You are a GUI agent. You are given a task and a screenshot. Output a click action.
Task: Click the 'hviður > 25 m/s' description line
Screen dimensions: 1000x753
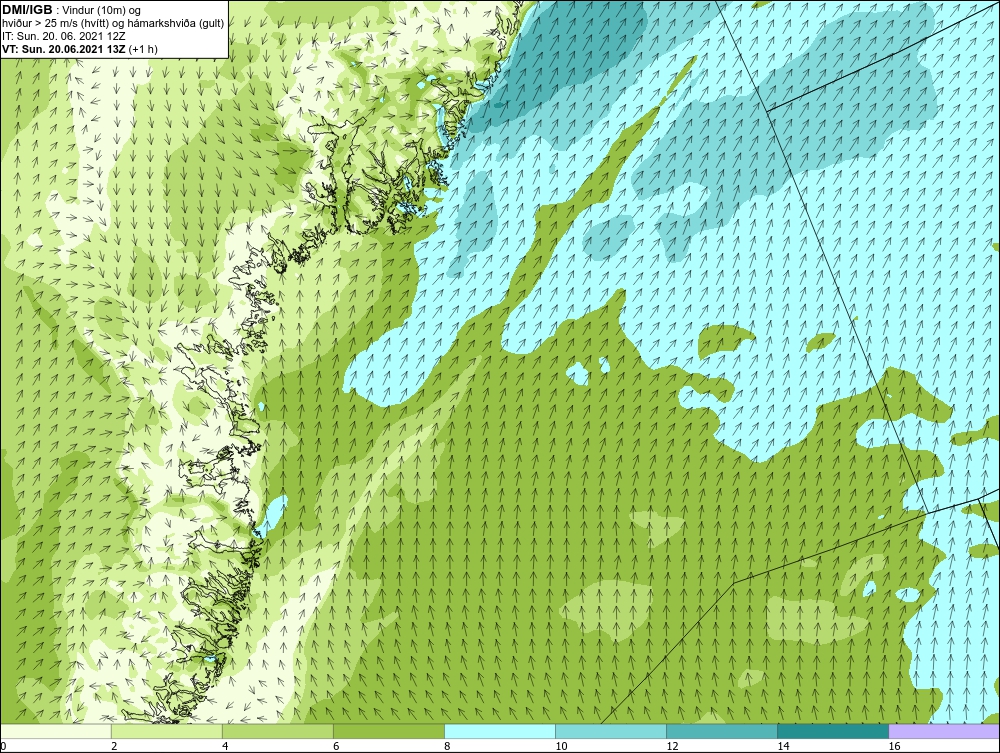point(113,24)
